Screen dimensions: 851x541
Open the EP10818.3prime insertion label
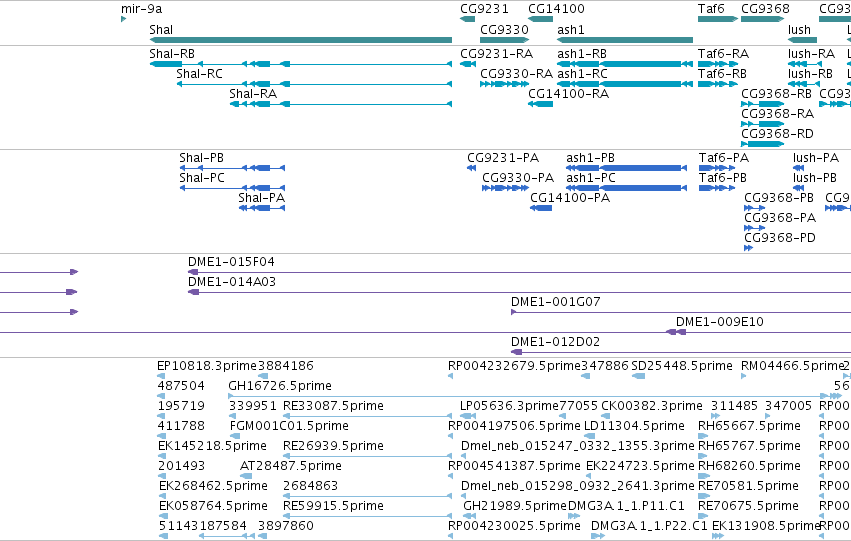[x=207, y=366]
